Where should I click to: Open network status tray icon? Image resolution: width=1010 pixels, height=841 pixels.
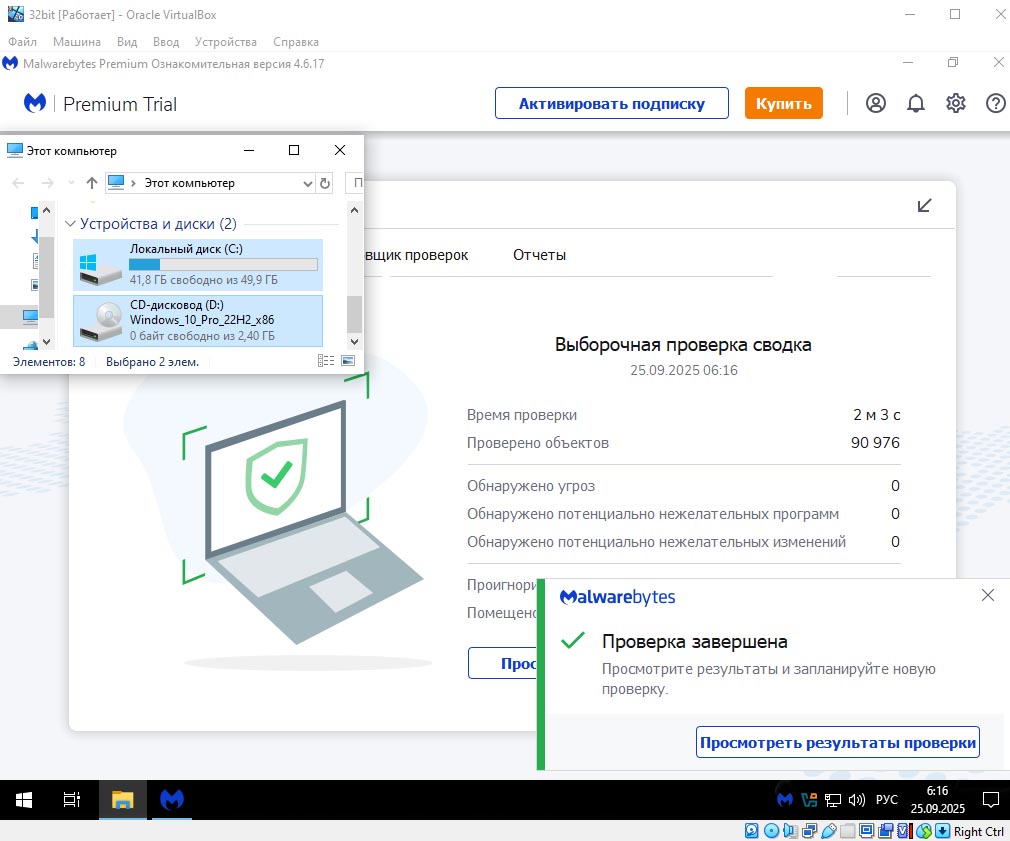pyautogui.click(x=833, y=800)
